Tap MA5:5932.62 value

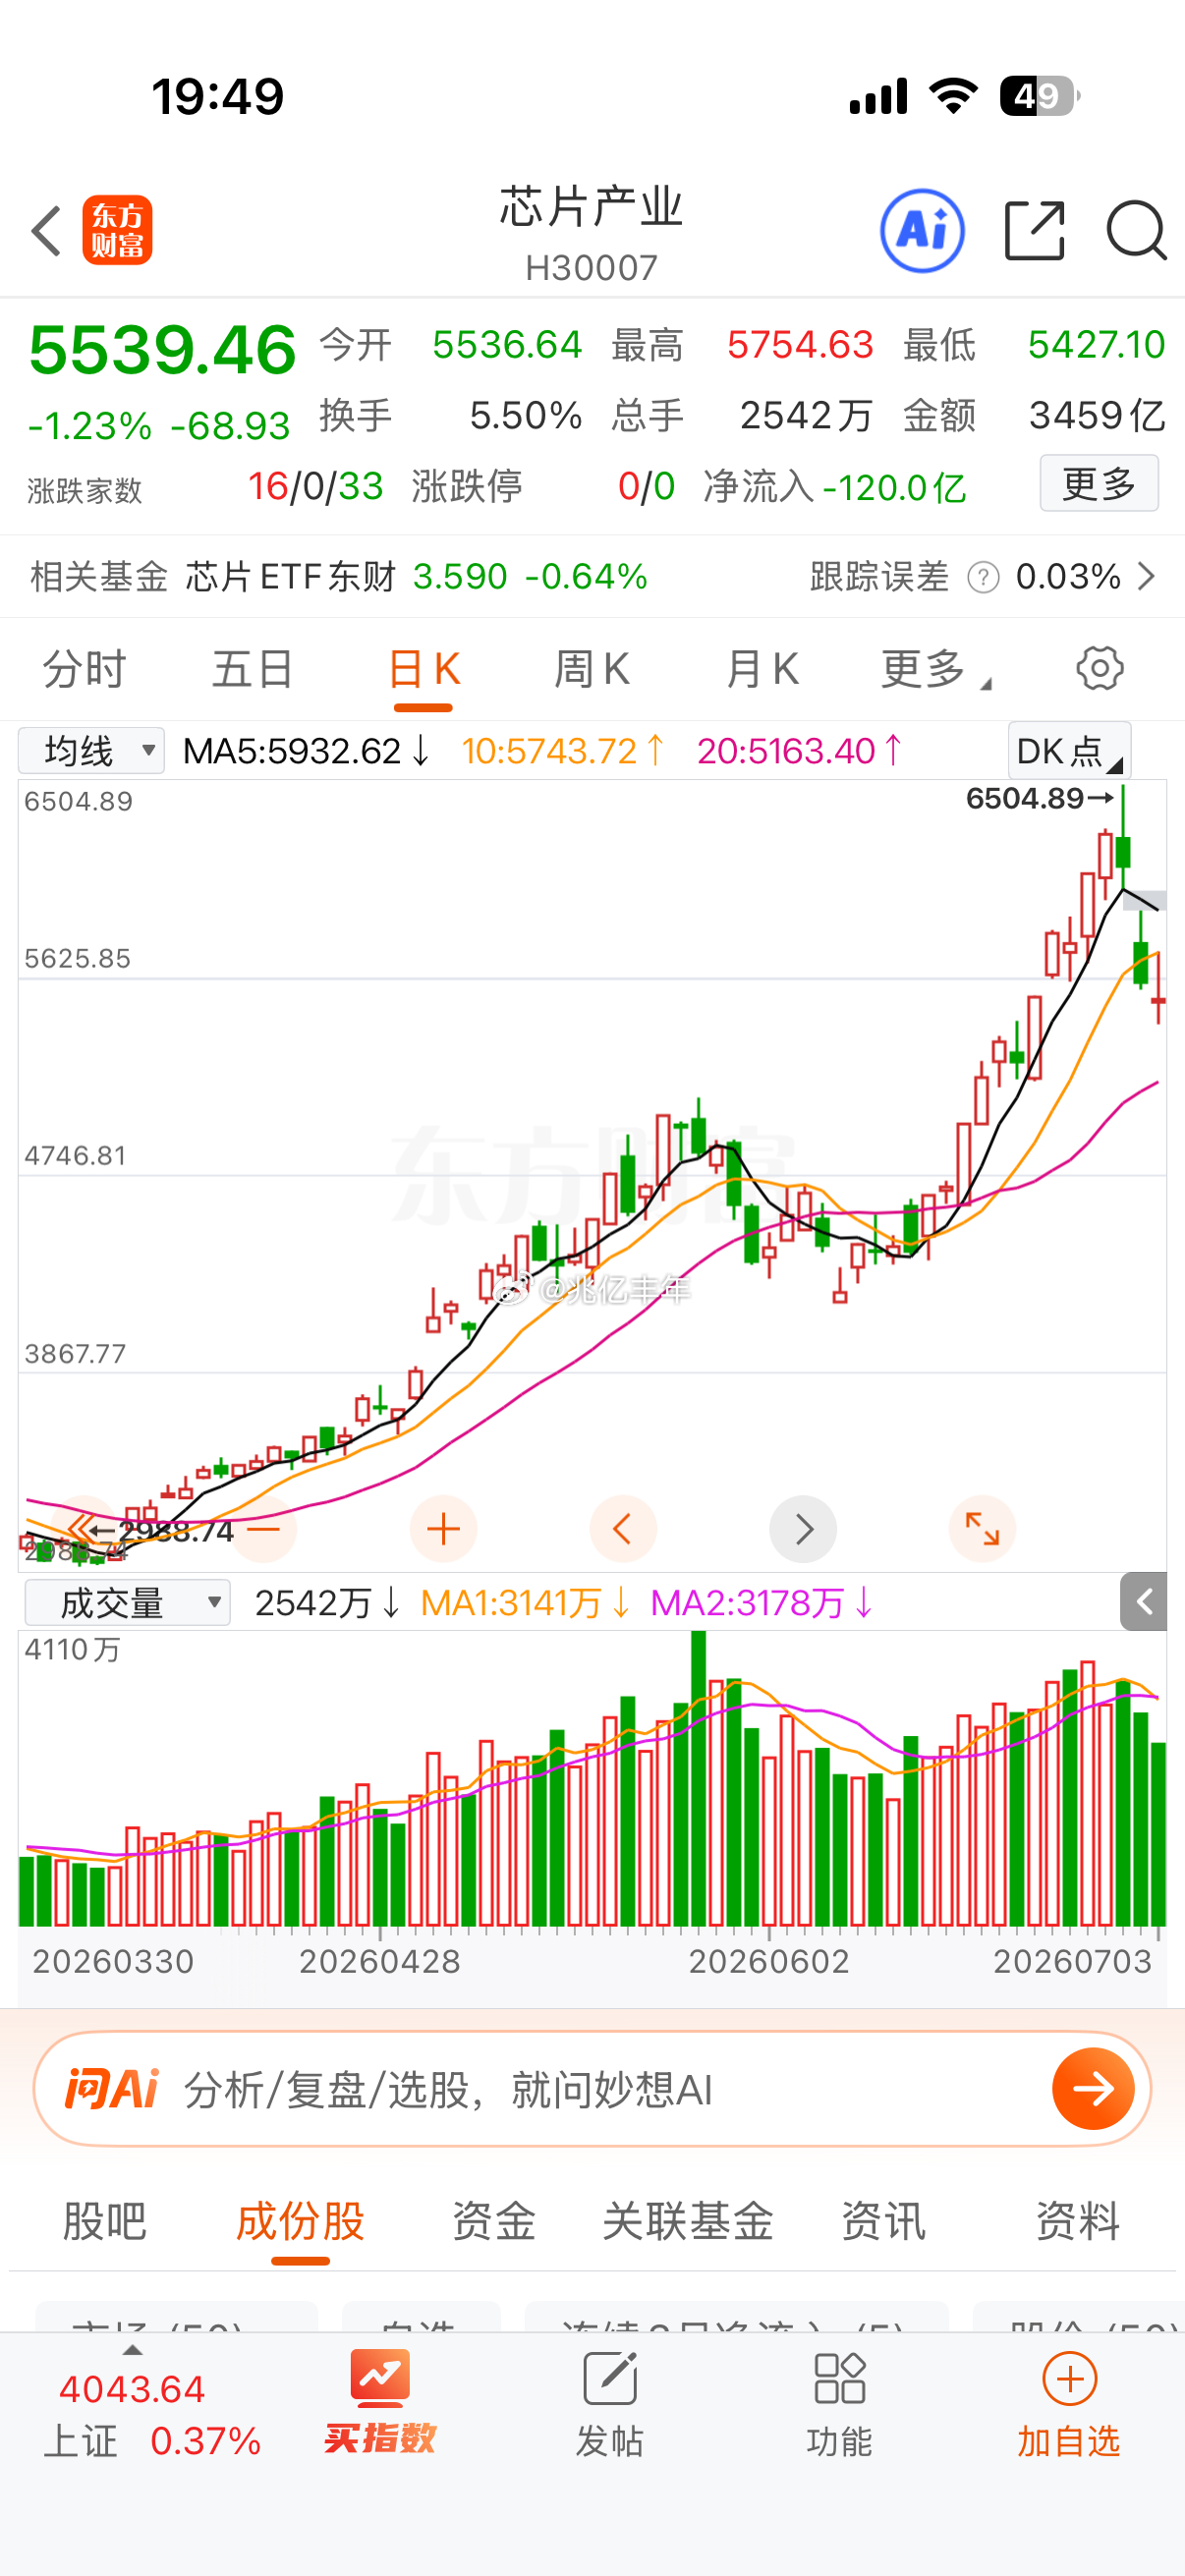pos(307,750)
